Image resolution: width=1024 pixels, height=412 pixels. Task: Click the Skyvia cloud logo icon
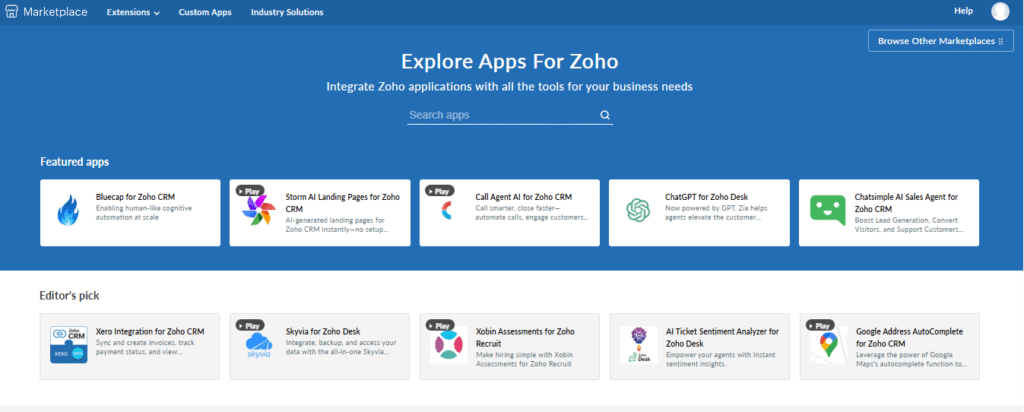point(257,346)
